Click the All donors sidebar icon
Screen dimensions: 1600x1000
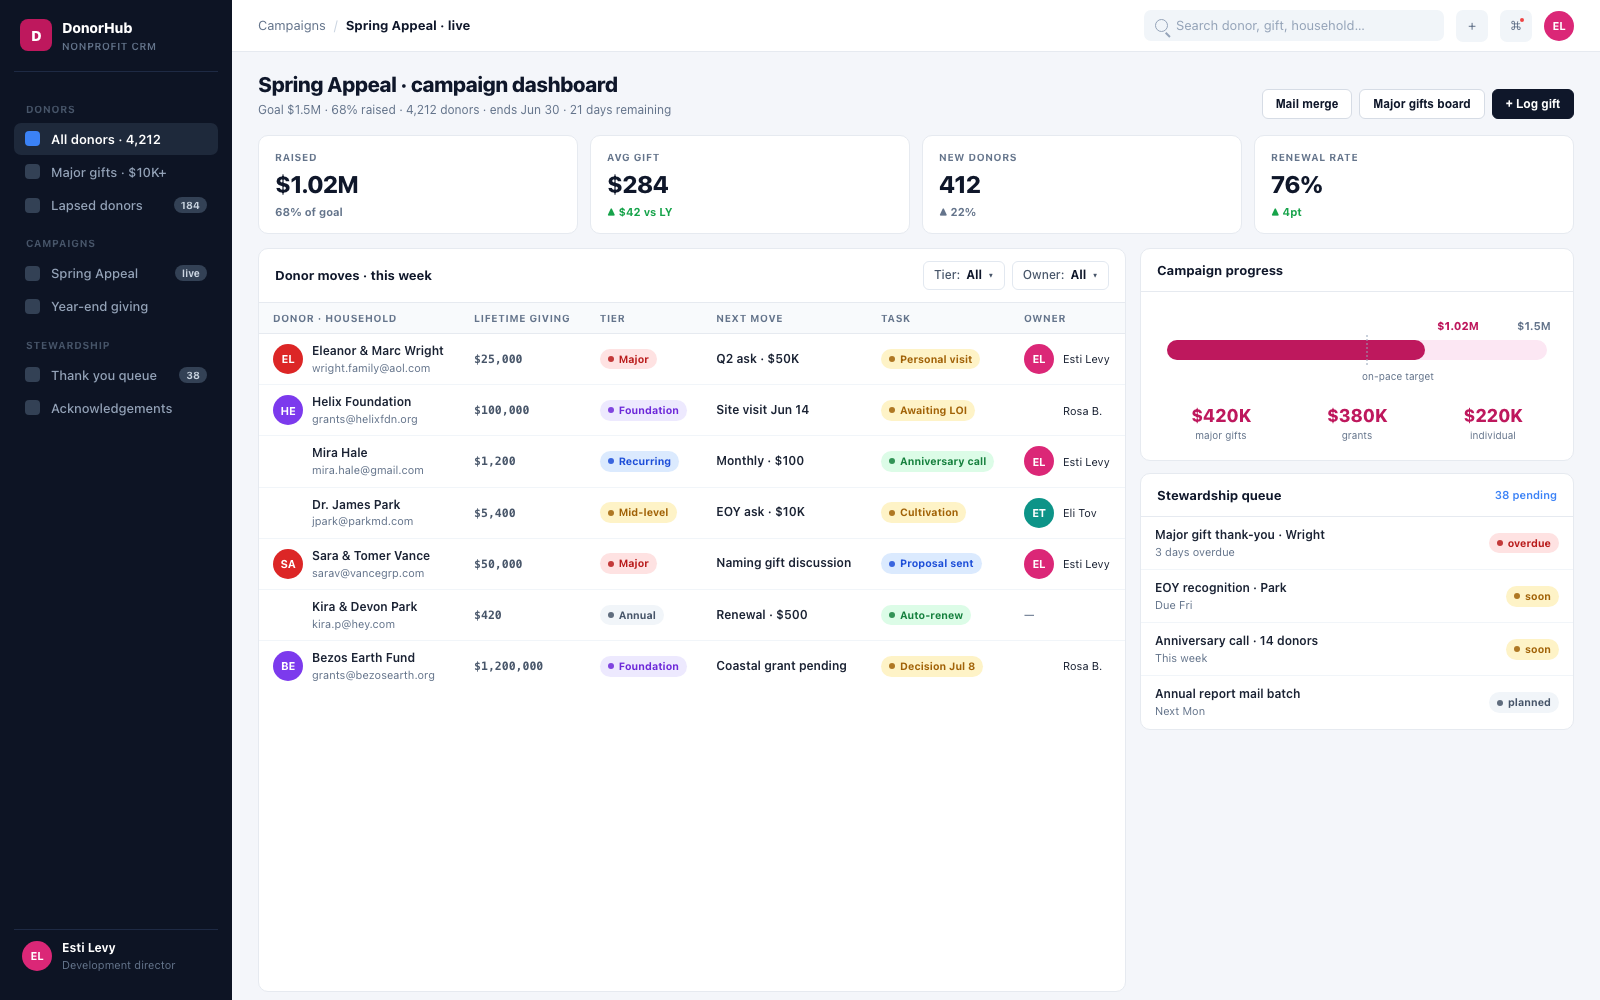(x=33, y=139)
